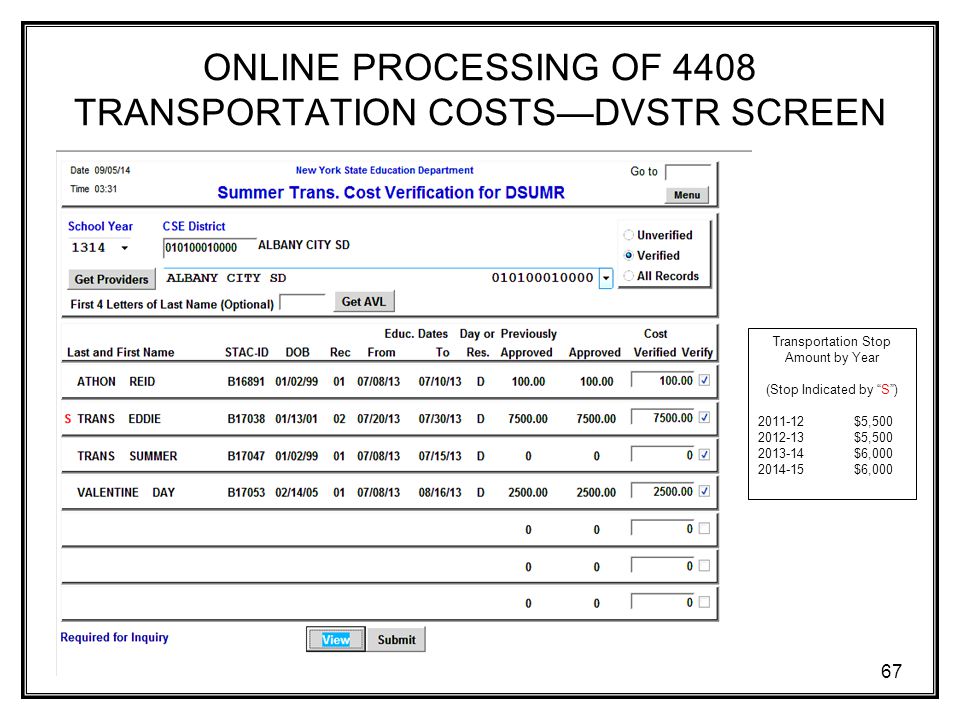Click STAC-ID B17053

246,492
